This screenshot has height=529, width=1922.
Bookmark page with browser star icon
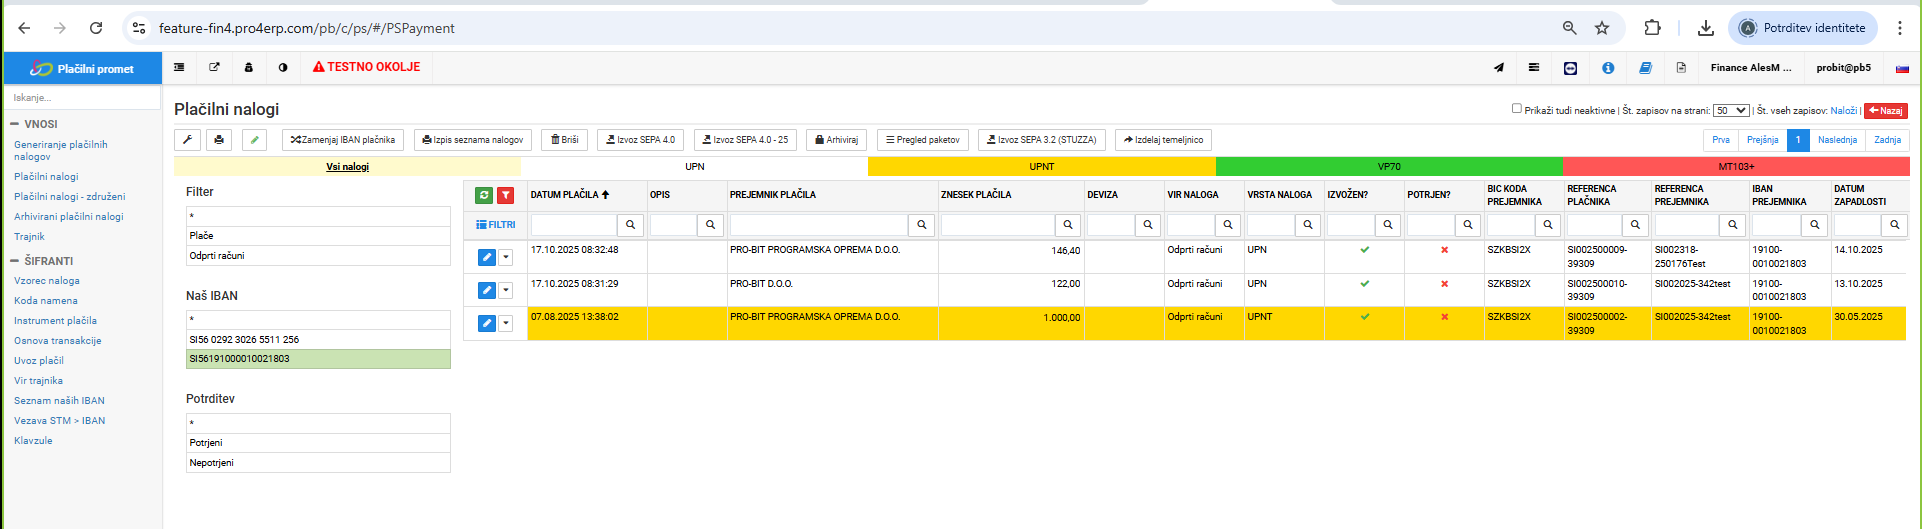coord(1602,28)
